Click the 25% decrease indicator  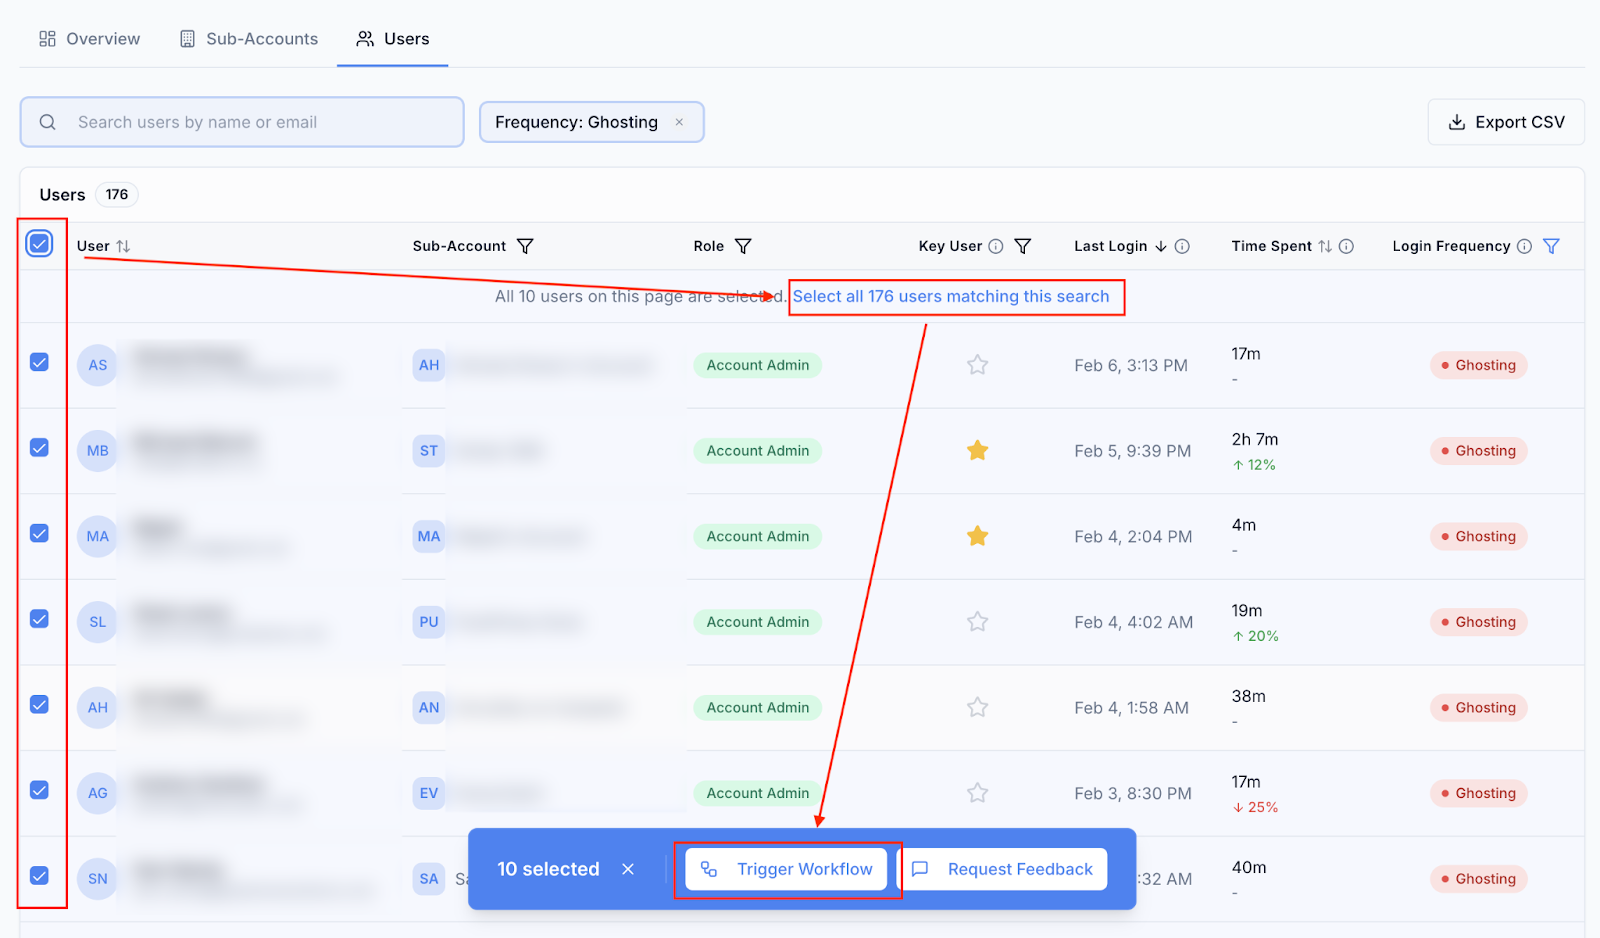tap(1255, 807)
